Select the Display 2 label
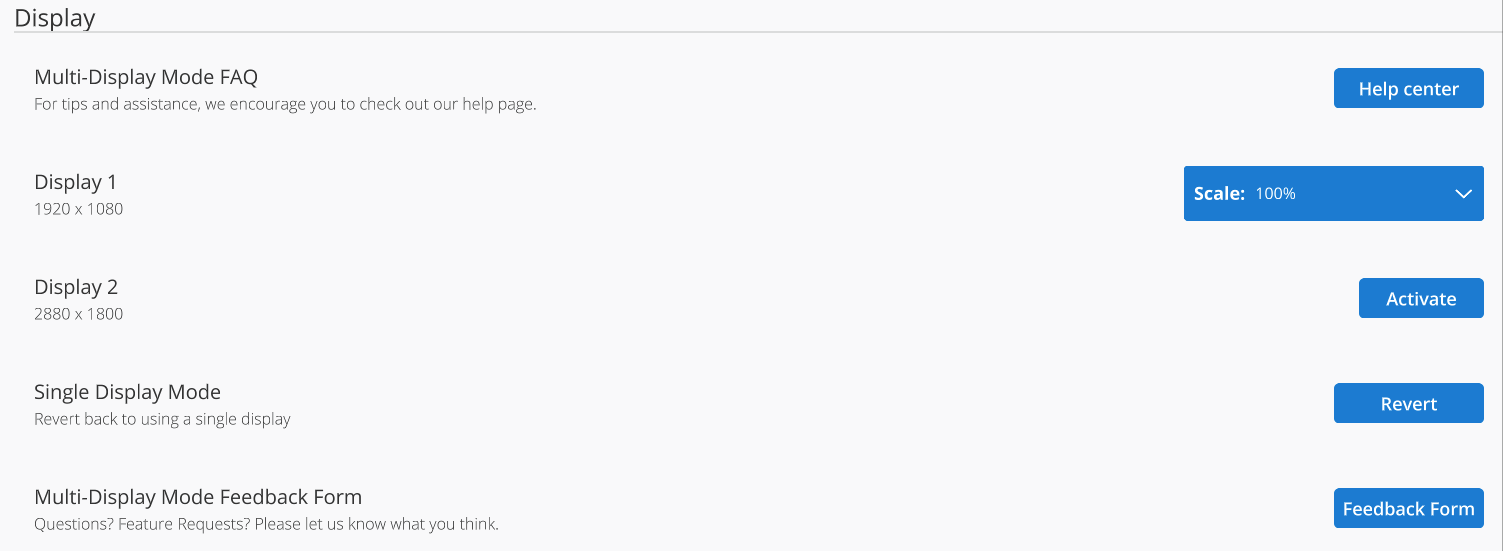The width and height of the screenshot is (1503, 551). 76,287
